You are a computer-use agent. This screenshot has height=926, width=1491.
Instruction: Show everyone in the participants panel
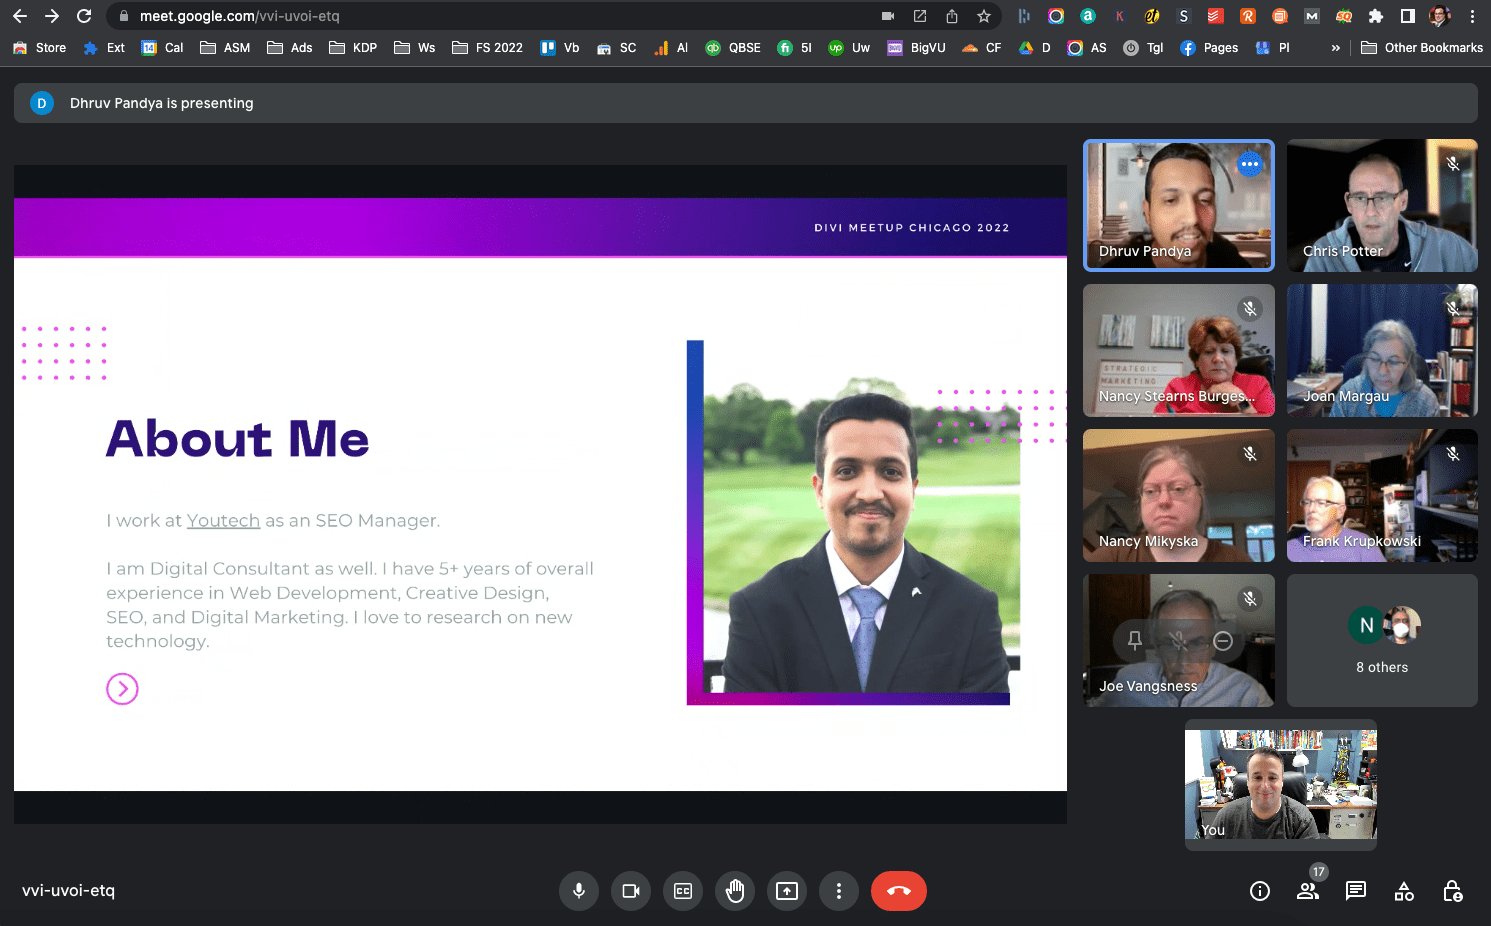click(1307, 891)
